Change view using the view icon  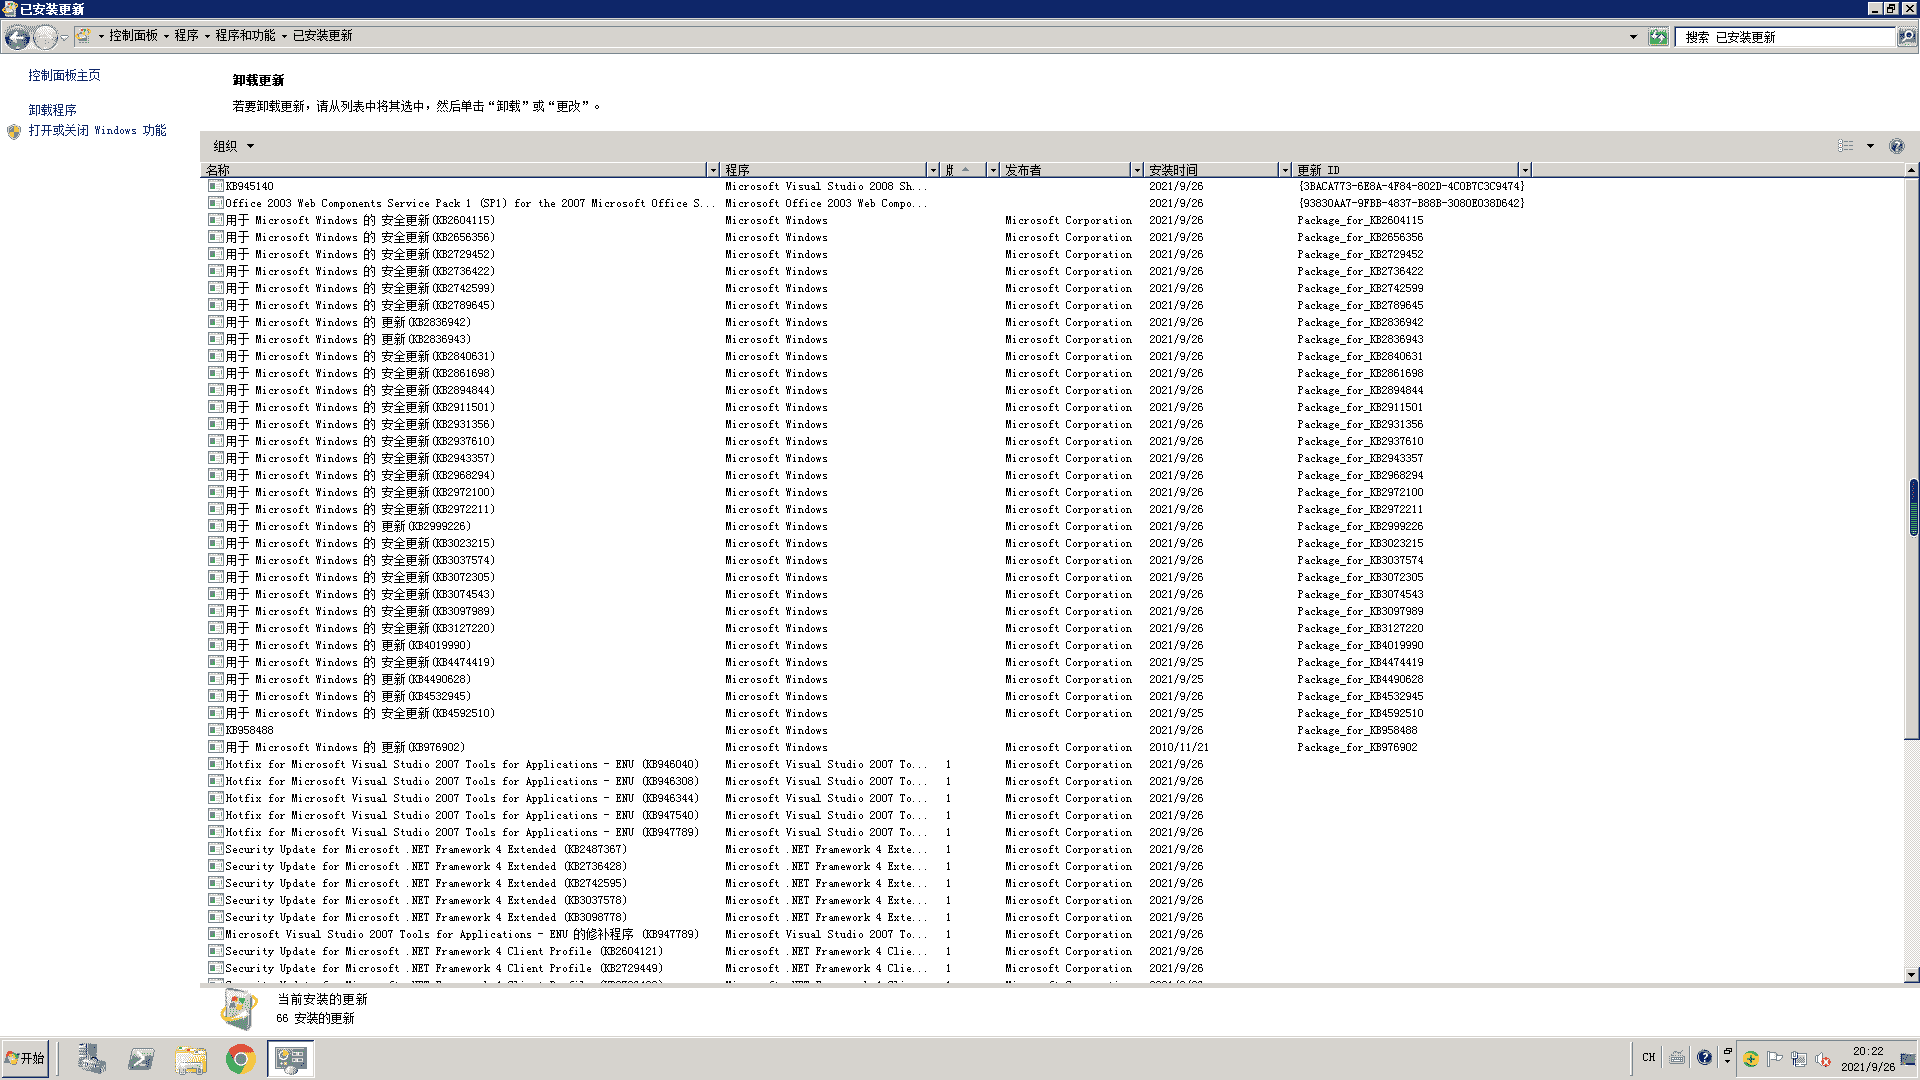(x=1845, y=146)
